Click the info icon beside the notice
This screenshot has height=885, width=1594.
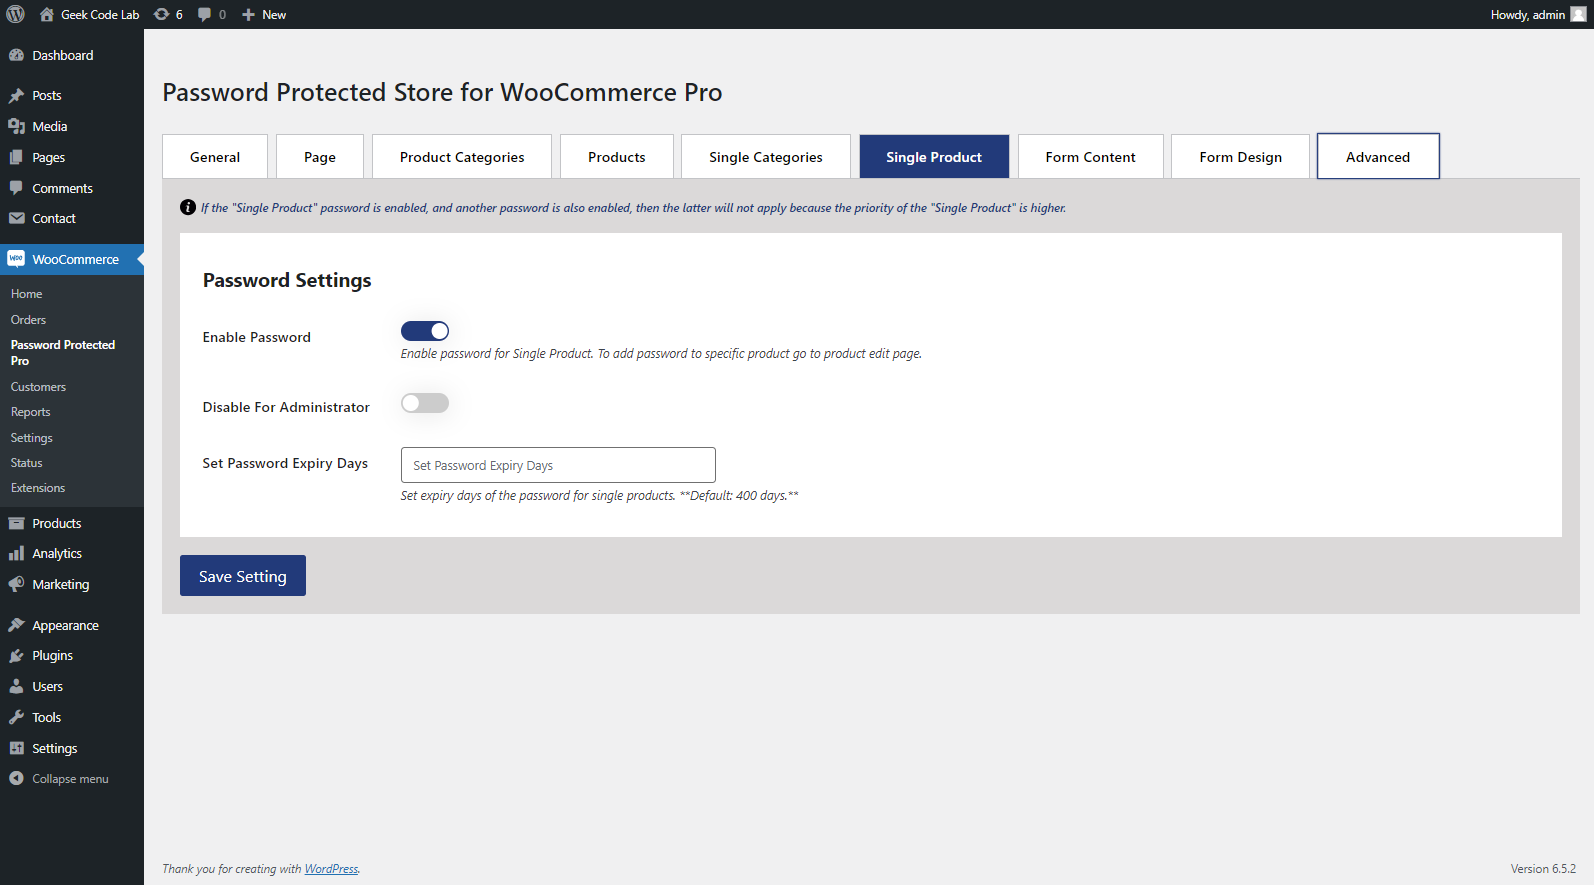tap(188, 208)
